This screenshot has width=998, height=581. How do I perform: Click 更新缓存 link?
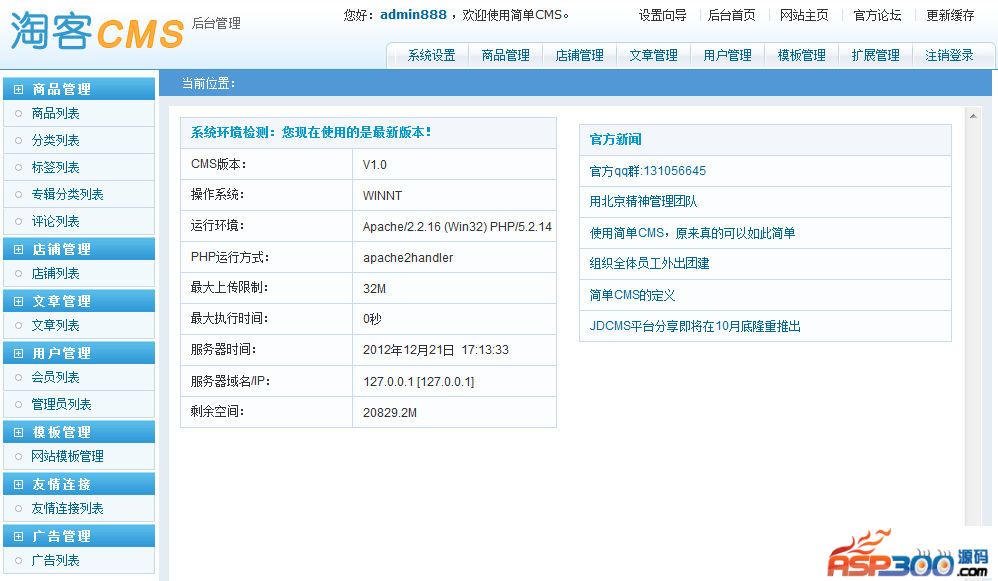click(950, 15)
